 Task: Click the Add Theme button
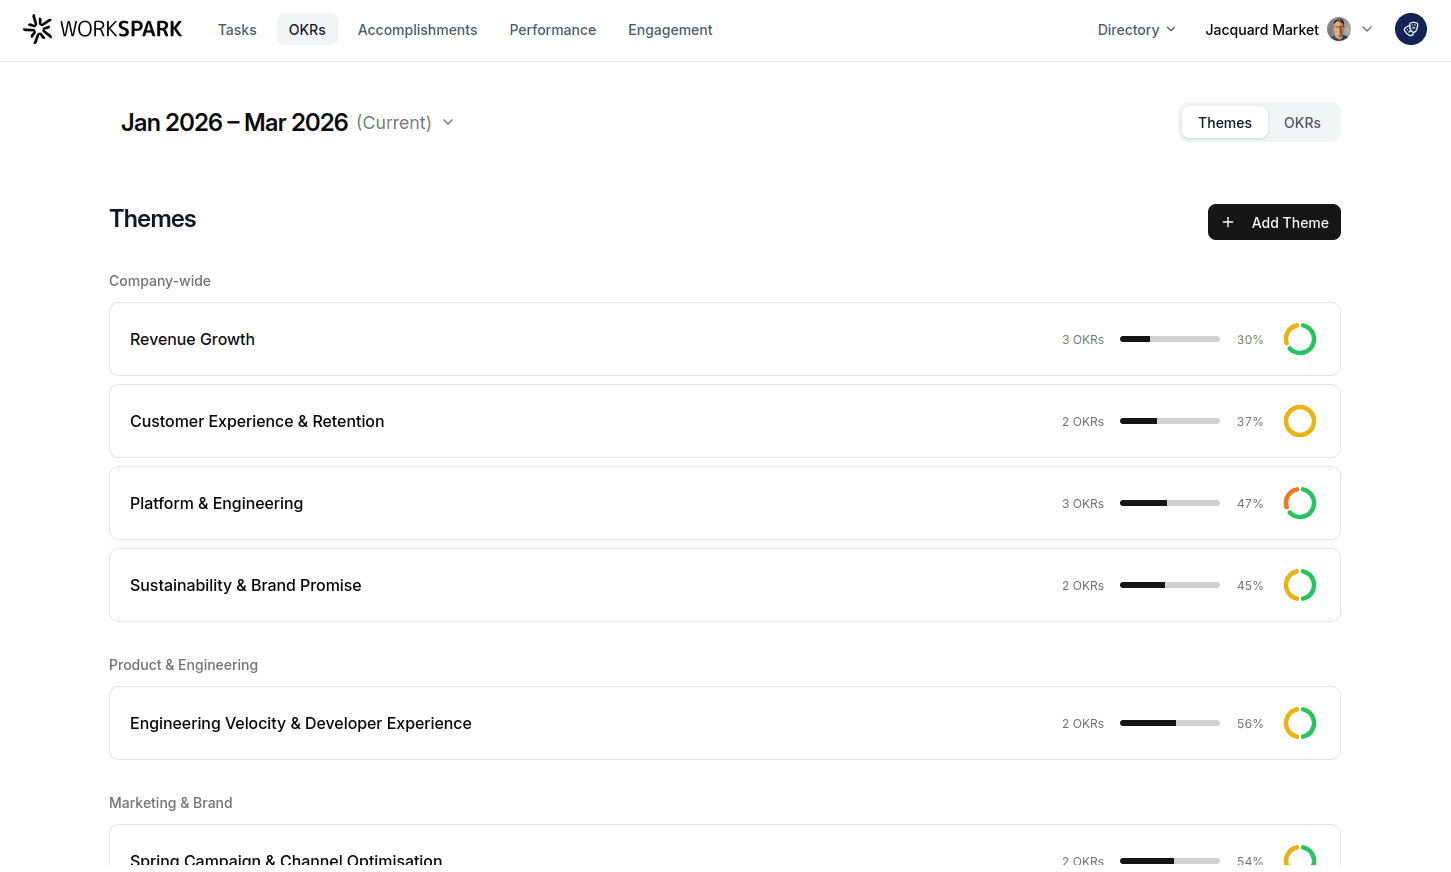coord(1274,222)
